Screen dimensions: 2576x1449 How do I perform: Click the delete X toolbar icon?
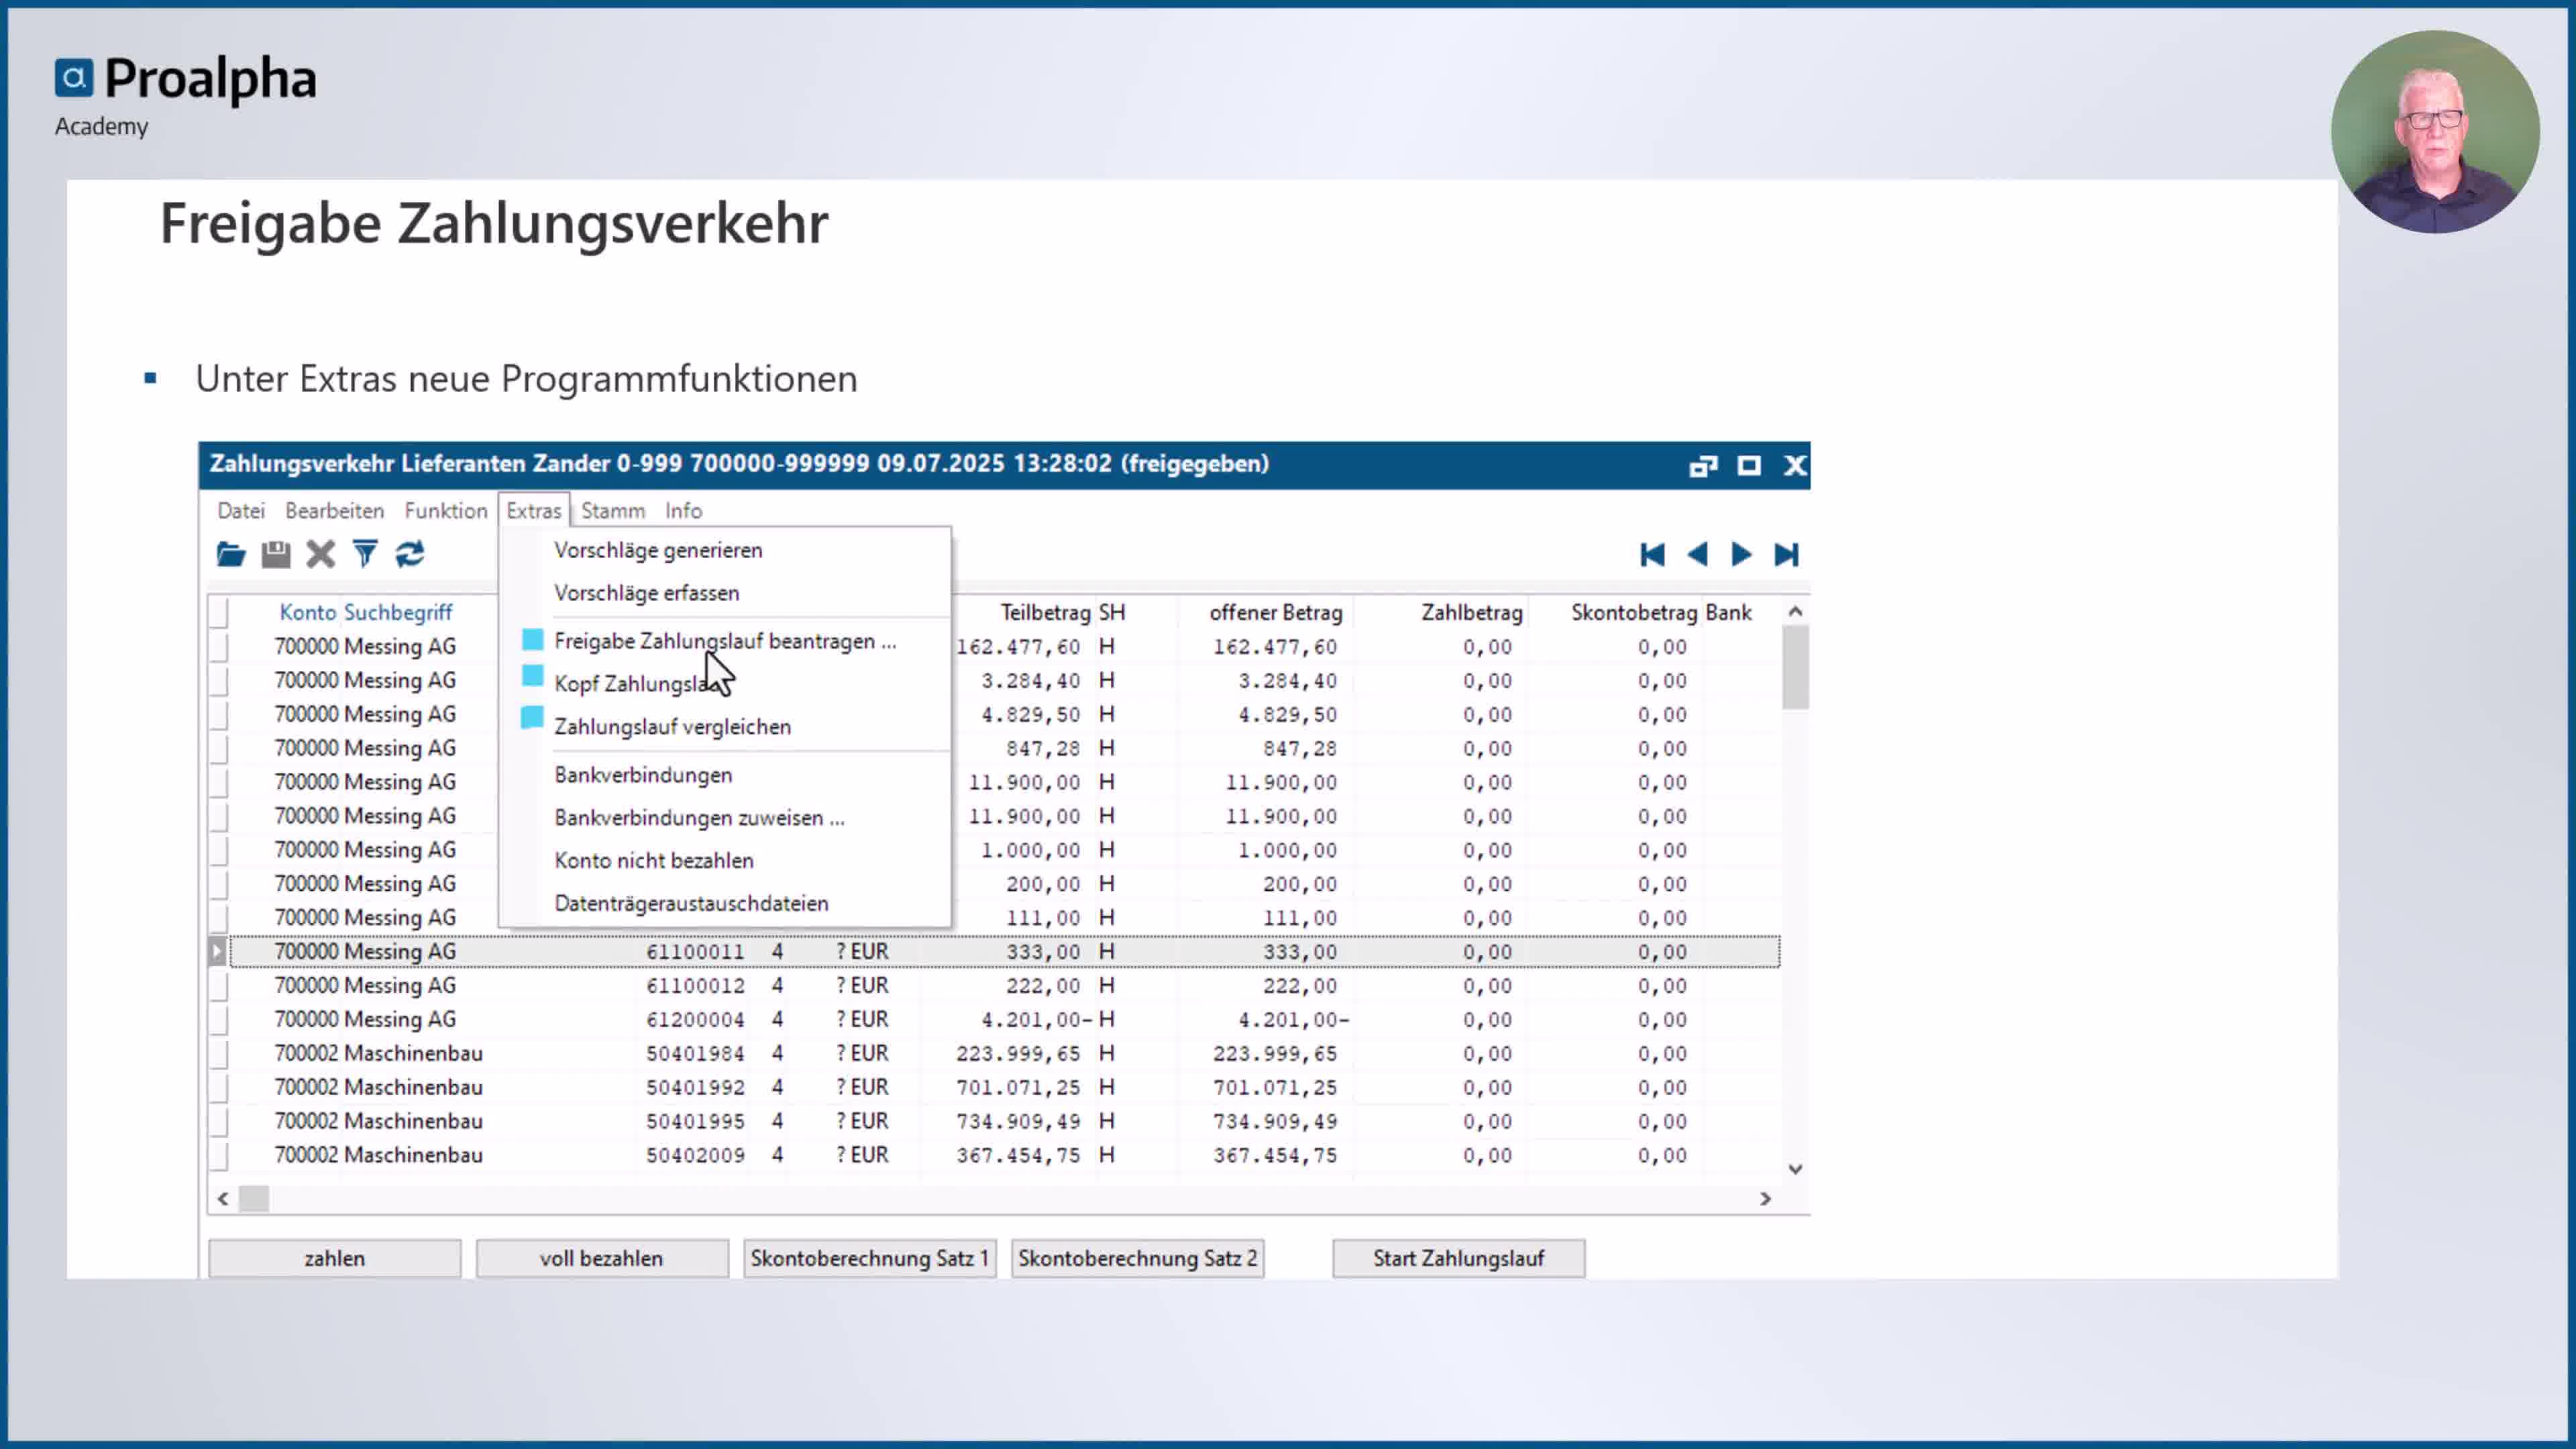click(x=321, y=554)
